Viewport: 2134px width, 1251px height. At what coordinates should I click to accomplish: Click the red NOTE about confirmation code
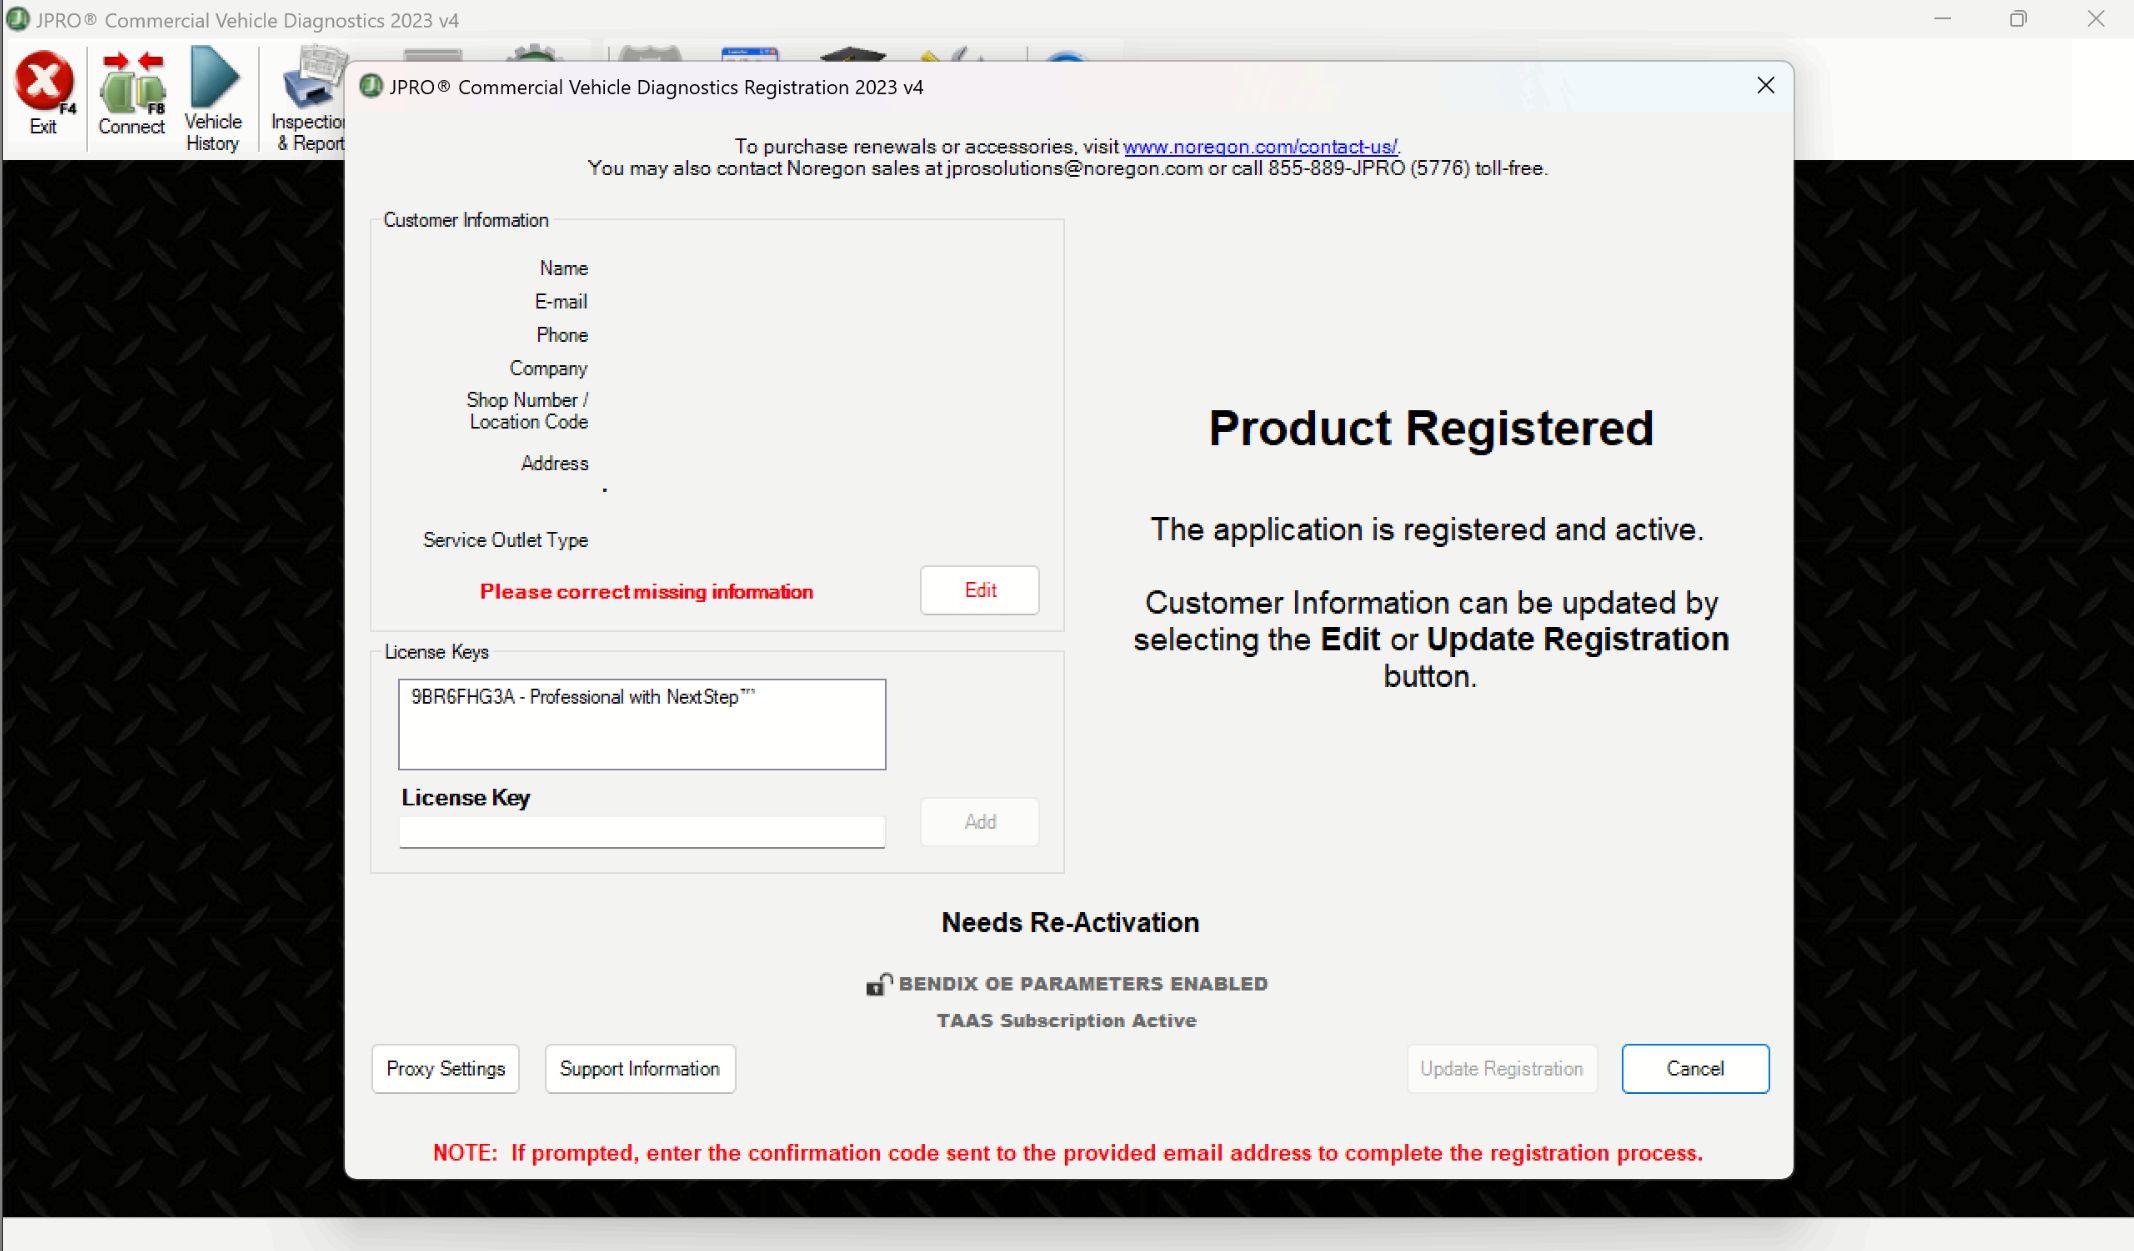tap(1068, 1153)
